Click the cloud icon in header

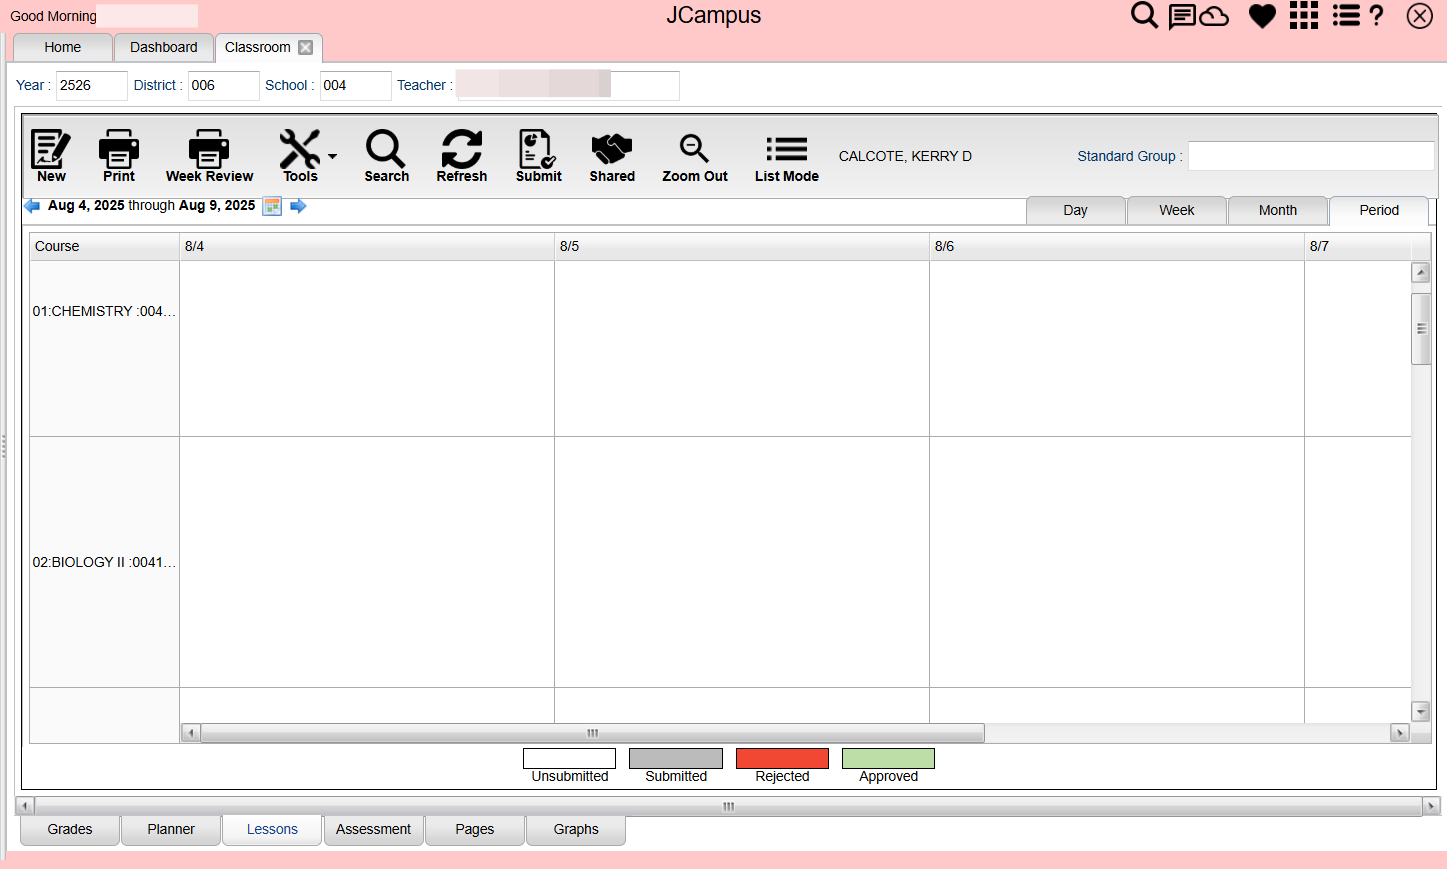click(x=1214, y=16)
